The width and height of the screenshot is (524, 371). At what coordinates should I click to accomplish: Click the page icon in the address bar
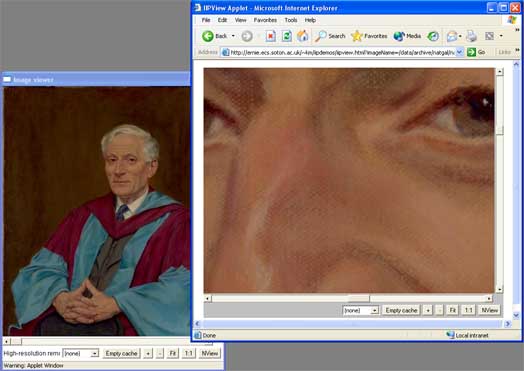226,52
